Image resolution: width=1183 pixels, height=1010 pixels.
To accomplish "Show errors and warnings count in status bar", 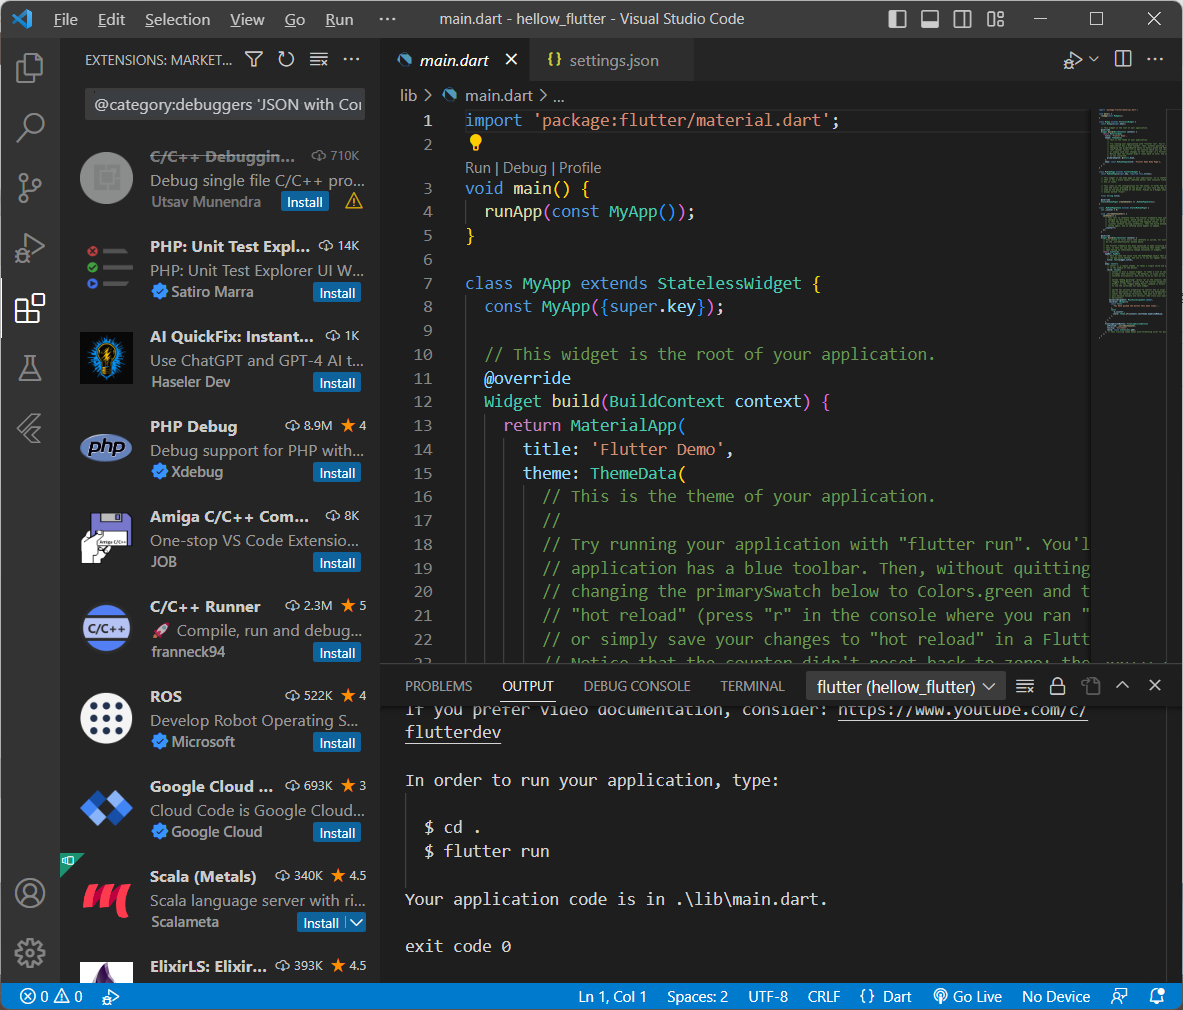I will click(x=51, y=996).
